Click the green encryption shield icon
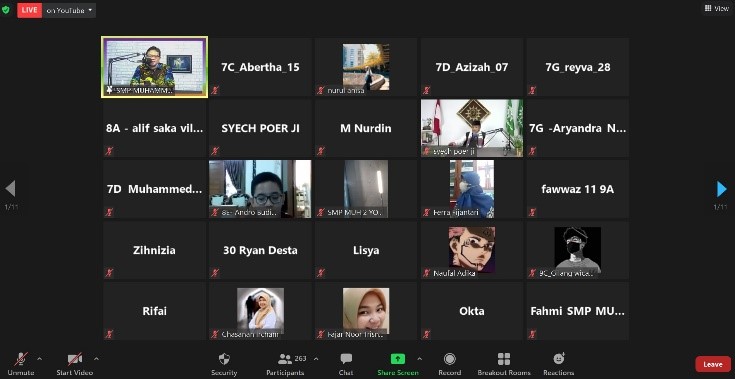 [6, 10]
